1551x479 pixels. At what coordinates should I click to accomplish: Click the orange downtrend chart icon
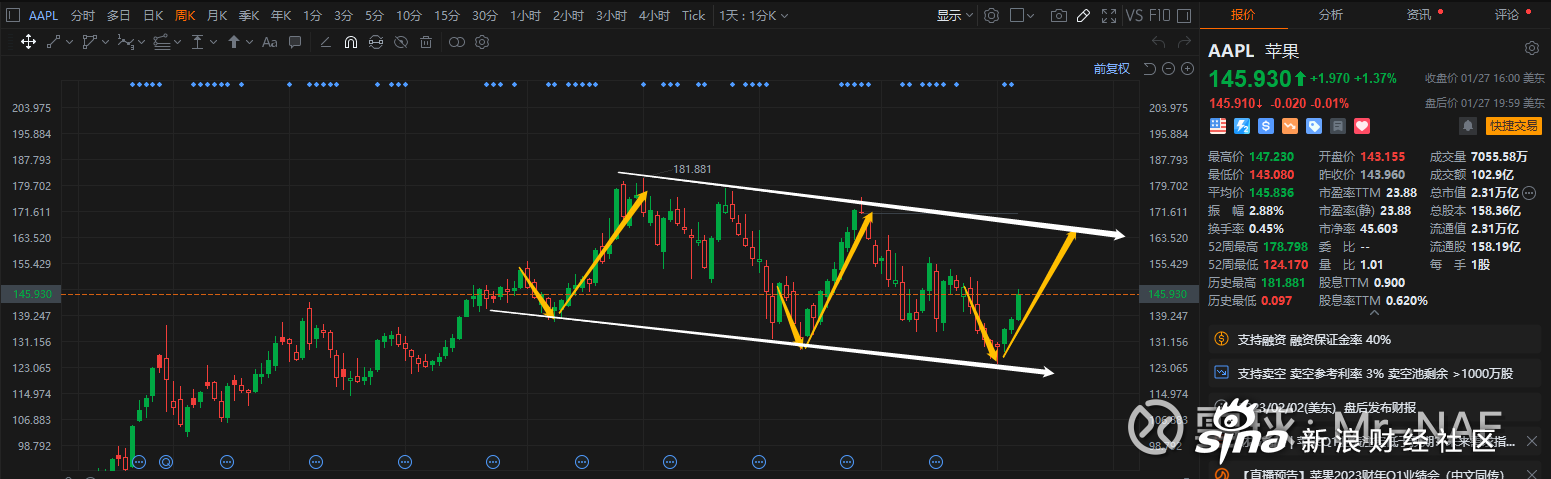coord(1289,126)
